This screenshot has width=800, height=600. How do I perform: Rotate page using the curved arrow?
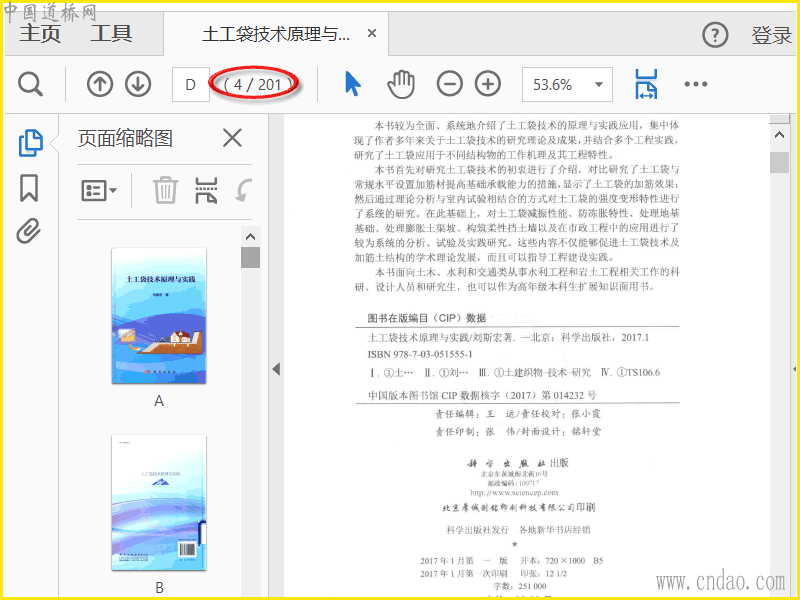tap(244, 190)
